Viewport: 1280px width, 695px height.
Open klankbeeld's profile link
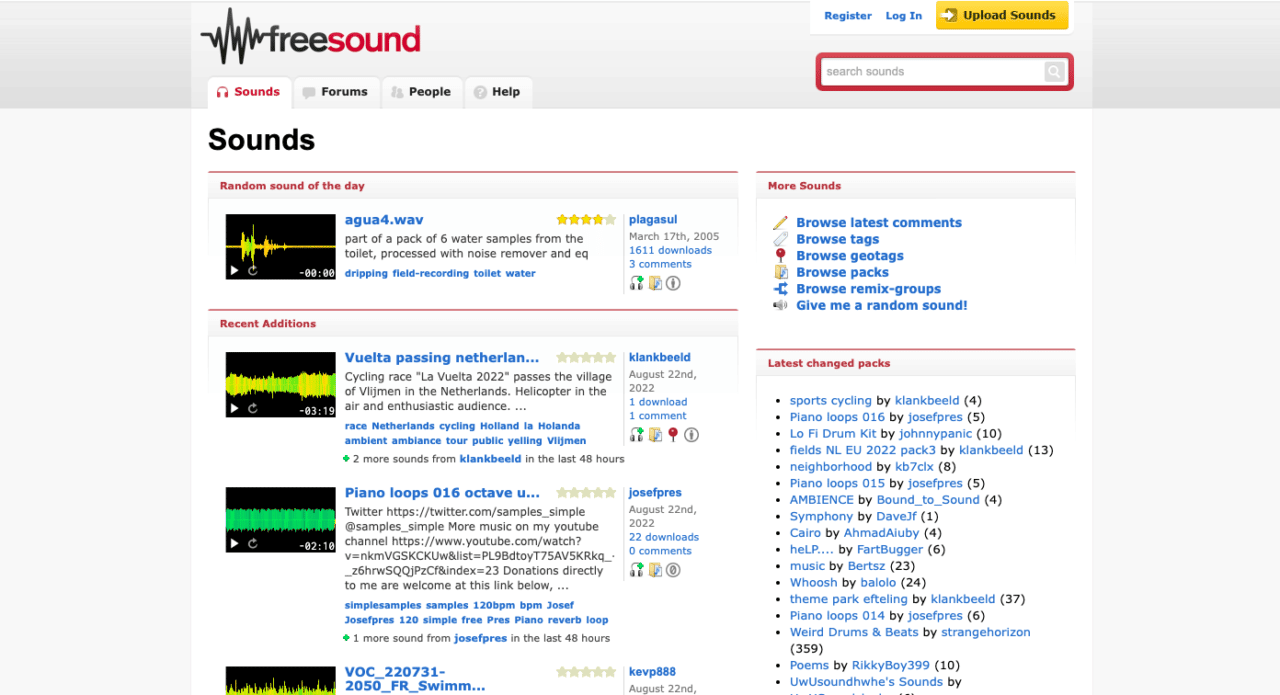(x=660, y=357)
